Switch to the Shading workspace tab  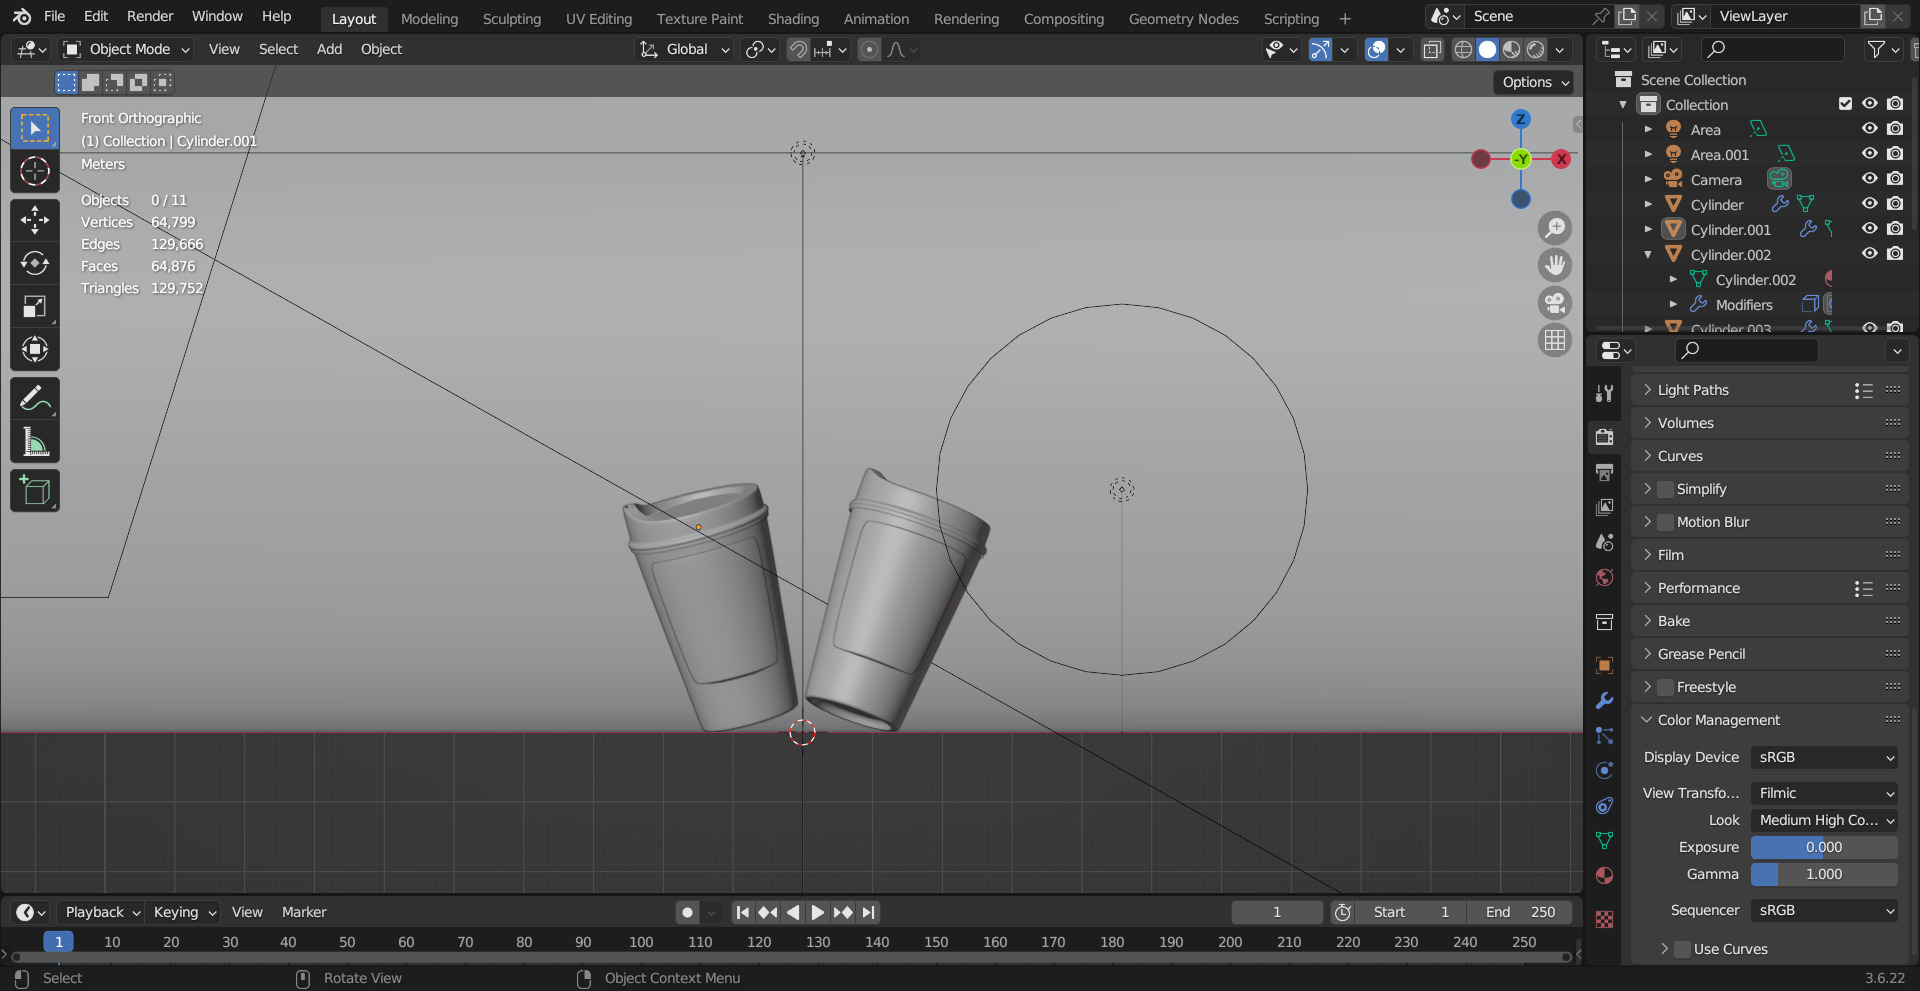793,18
